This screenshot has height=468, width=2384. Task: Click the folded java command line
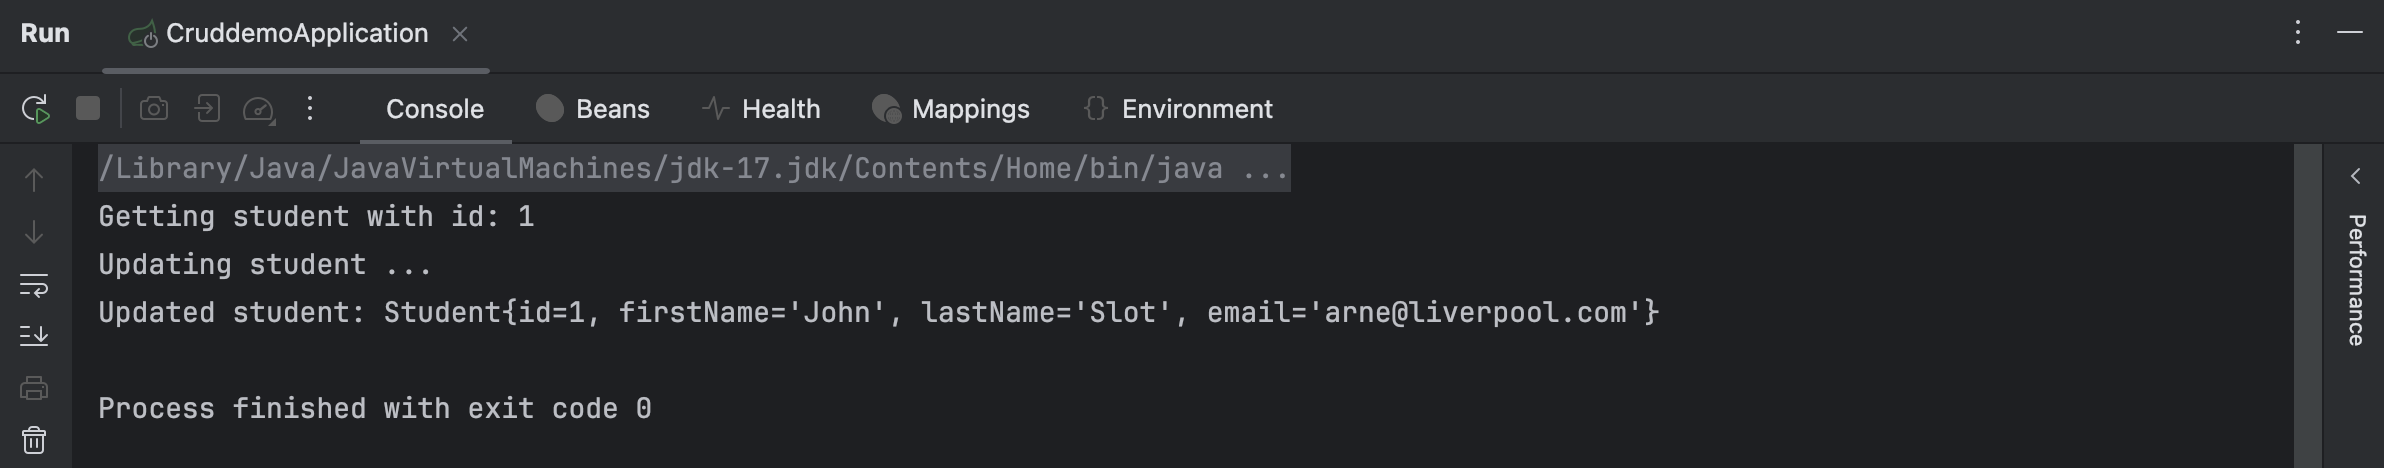coord(693,168)
